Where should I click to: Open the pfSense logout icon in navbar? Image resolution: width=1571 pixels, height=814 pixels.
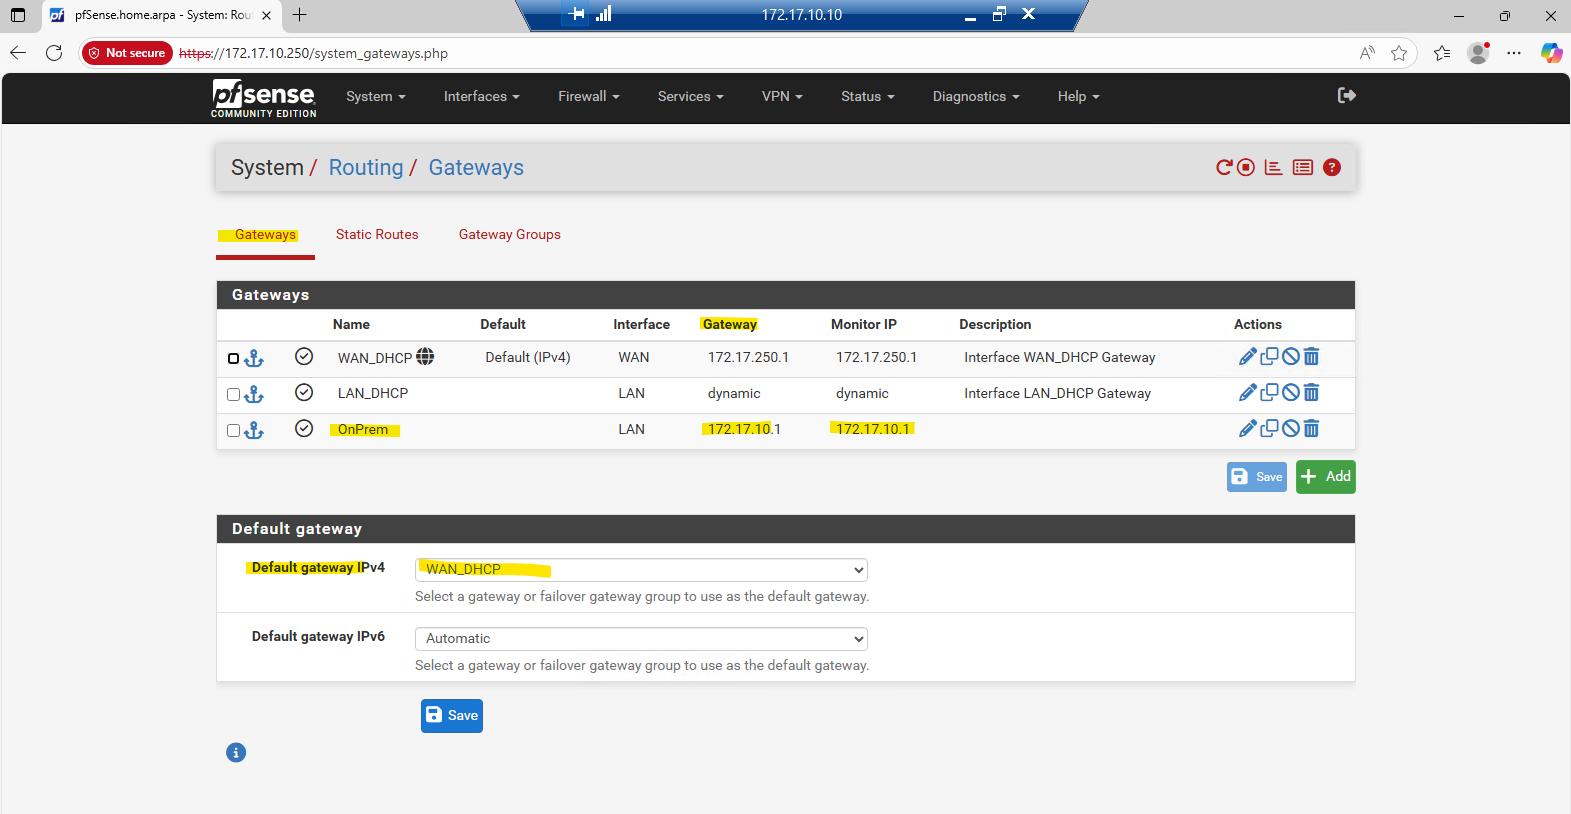point(1346,96)
